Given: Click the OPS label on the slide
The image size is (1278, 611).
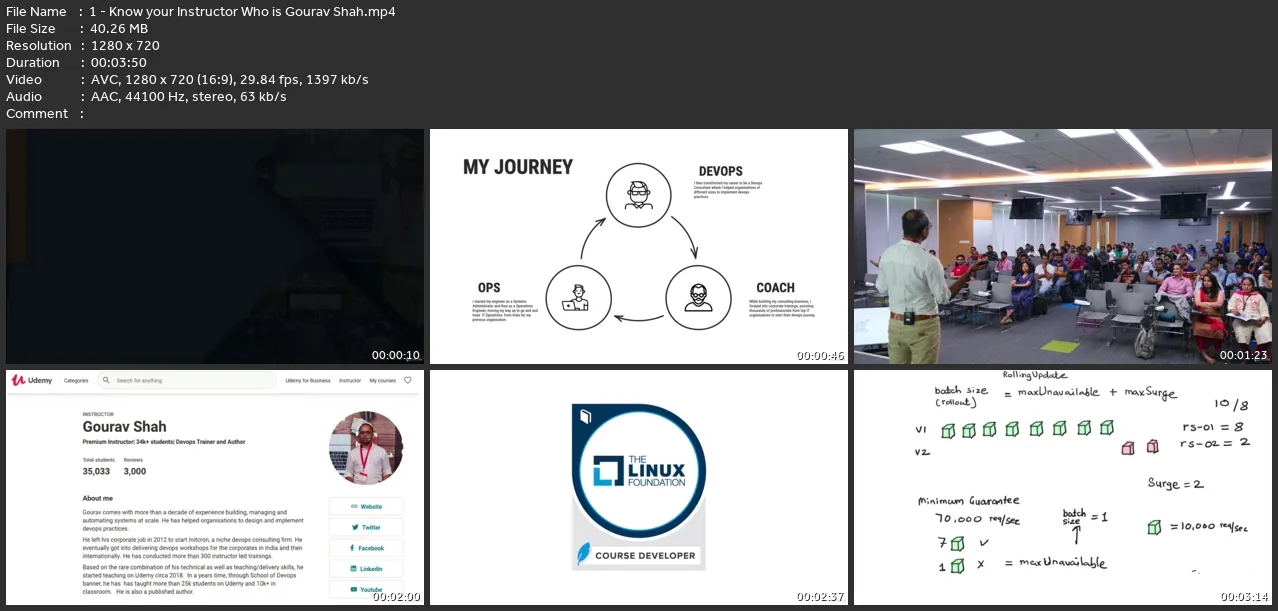Looking at the screenshot, I should point(489,288).
